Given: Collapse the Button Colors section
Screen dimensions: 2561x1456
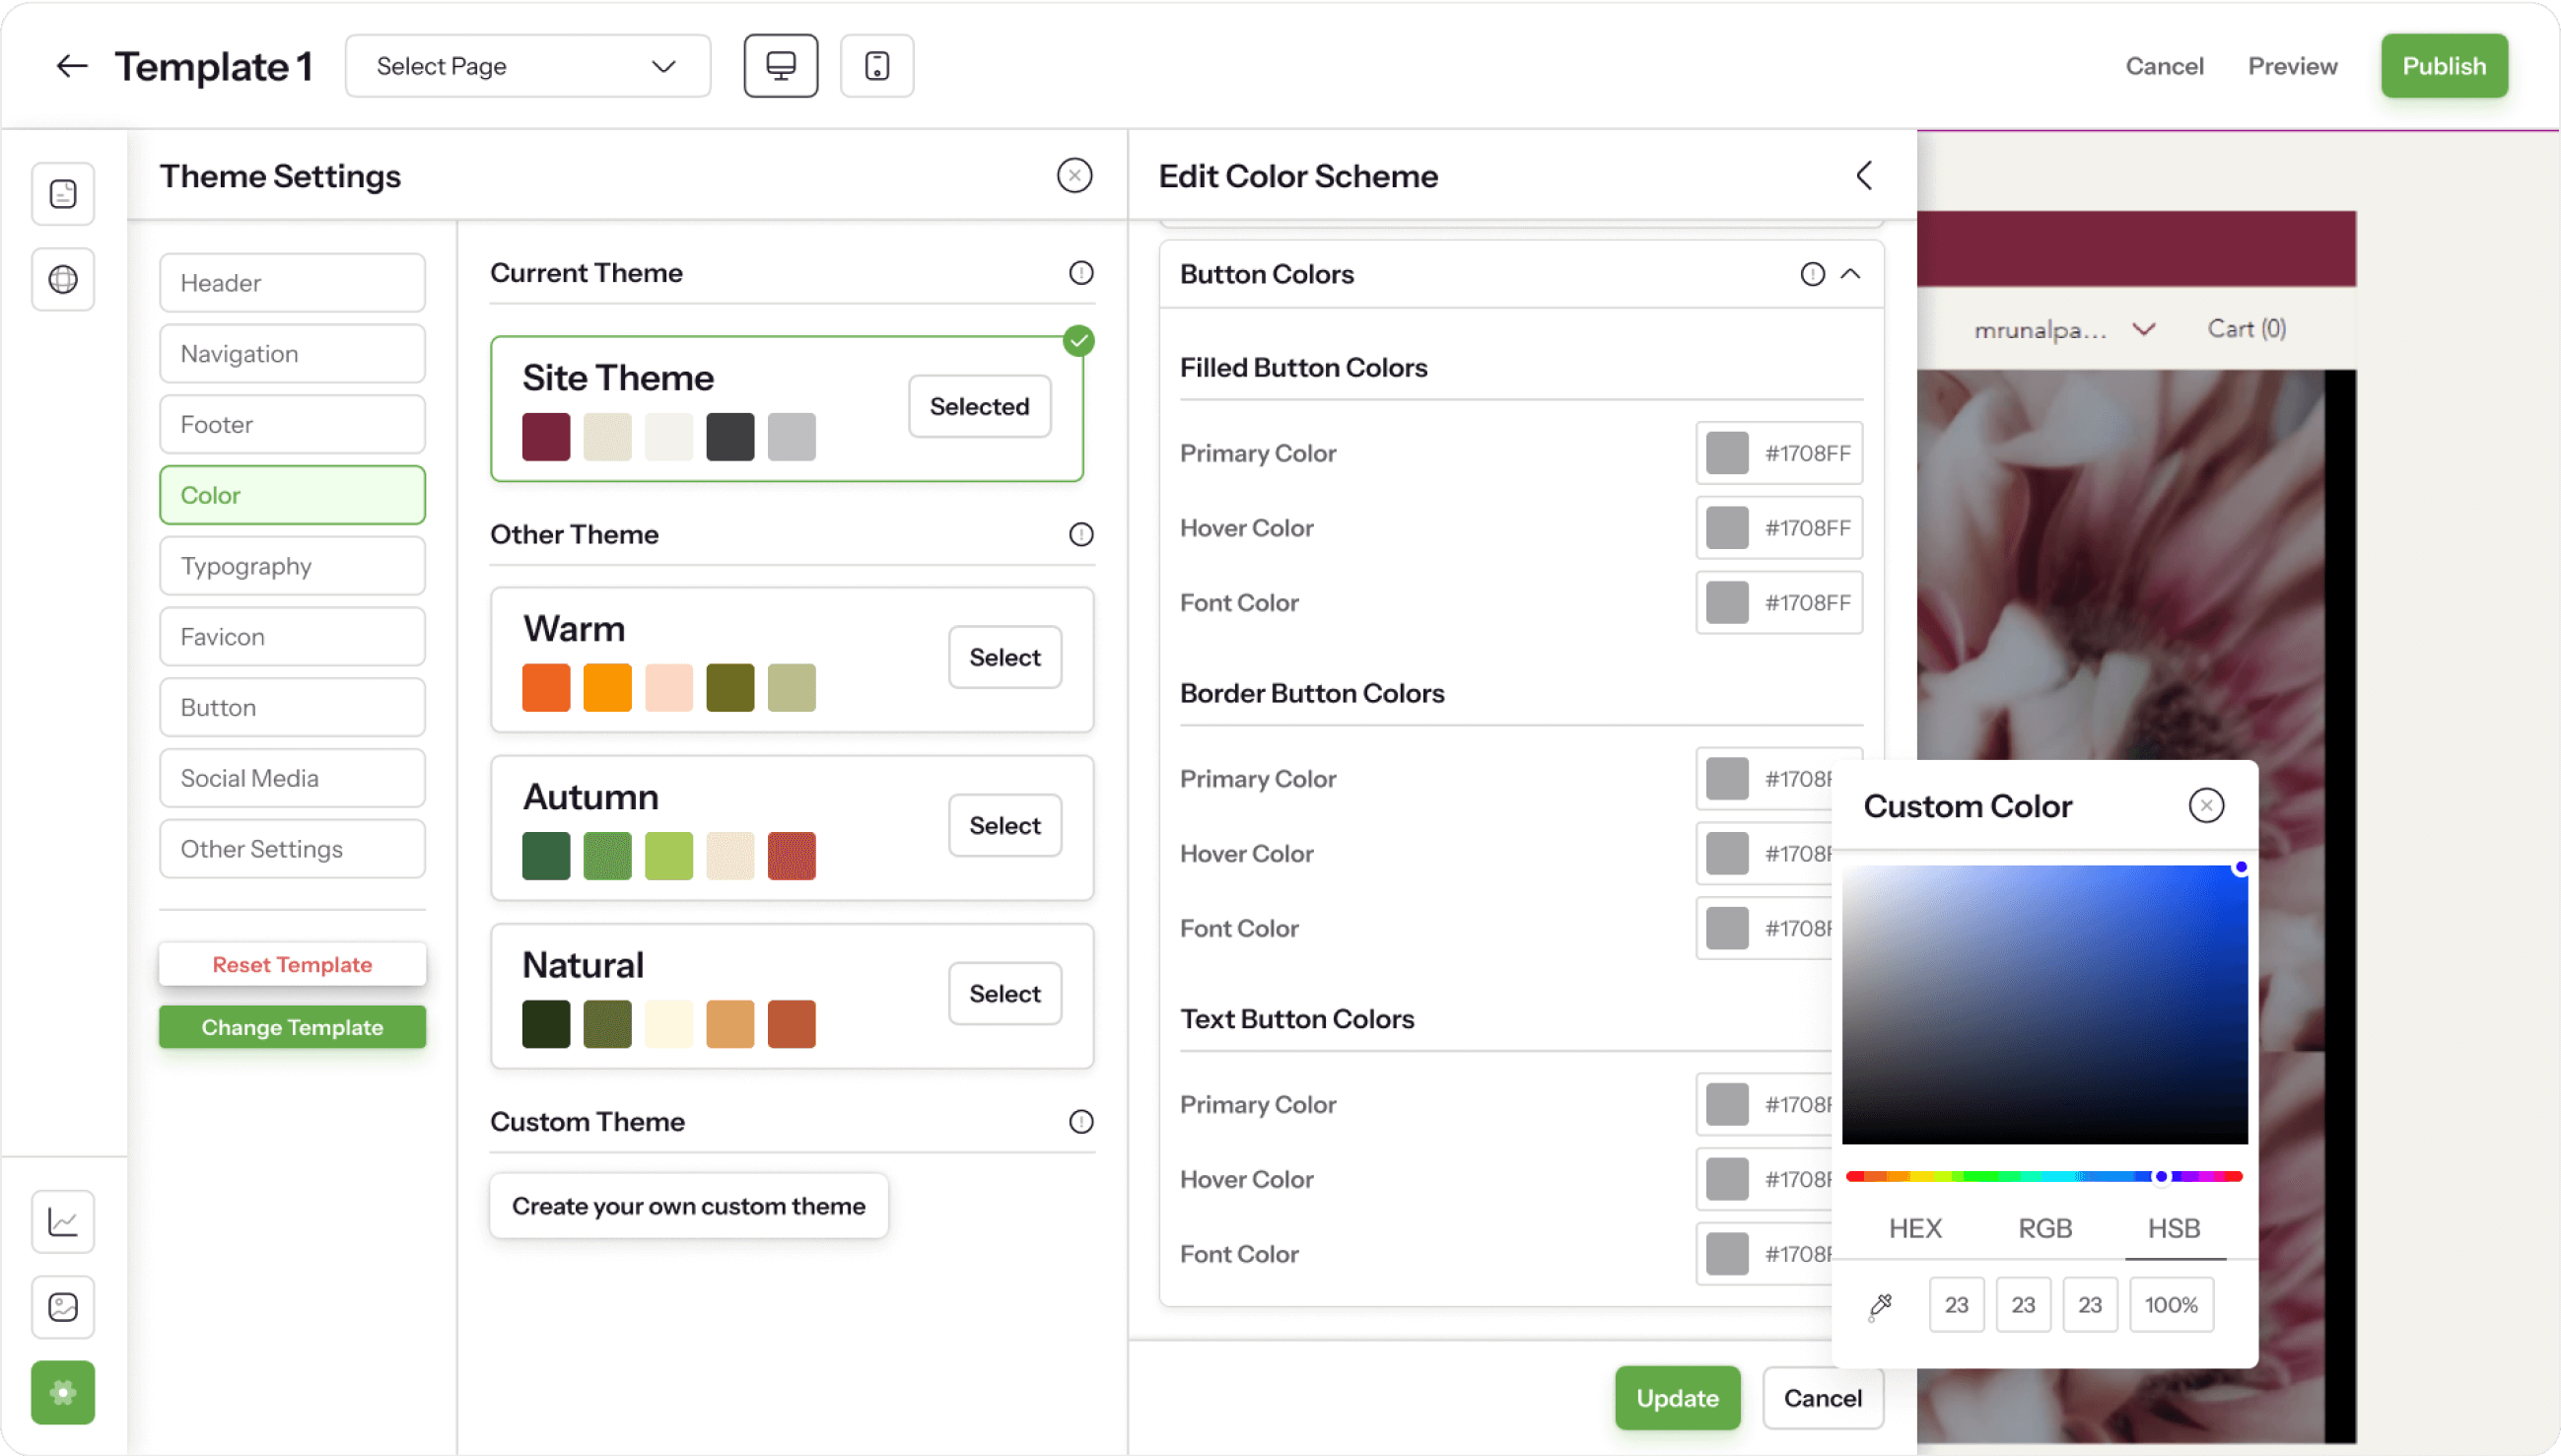Looking at the screenshot, I should click(x=1850, y=274).
